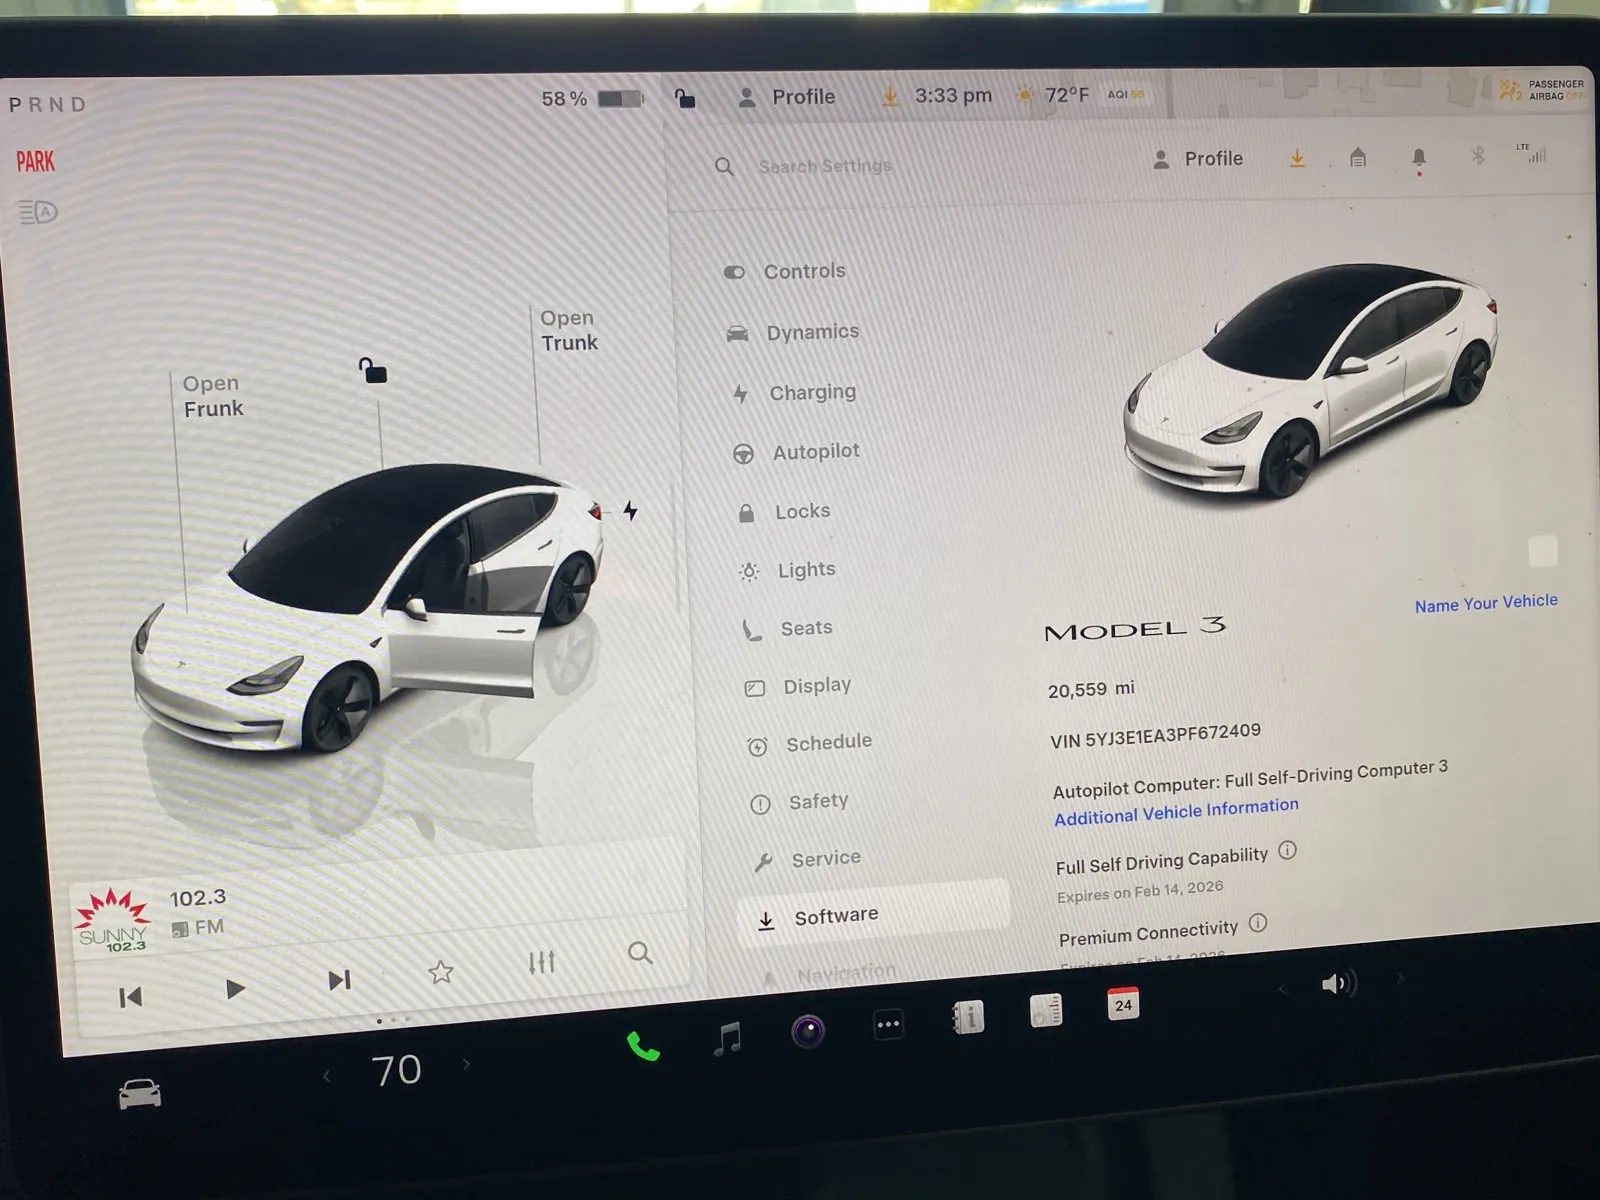Tap the car controls icon

pyautogui.click(x=139, y=1094)
